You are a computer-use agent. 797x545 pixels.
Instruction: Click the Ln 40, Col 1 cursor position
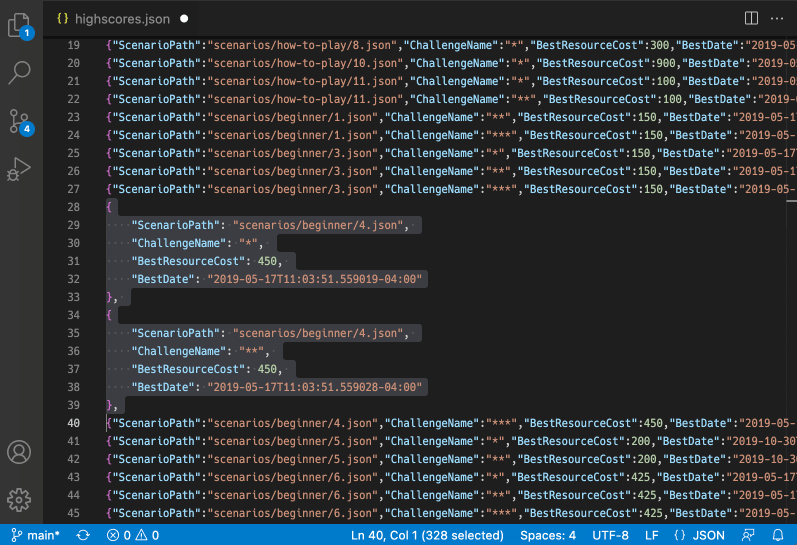427,535
